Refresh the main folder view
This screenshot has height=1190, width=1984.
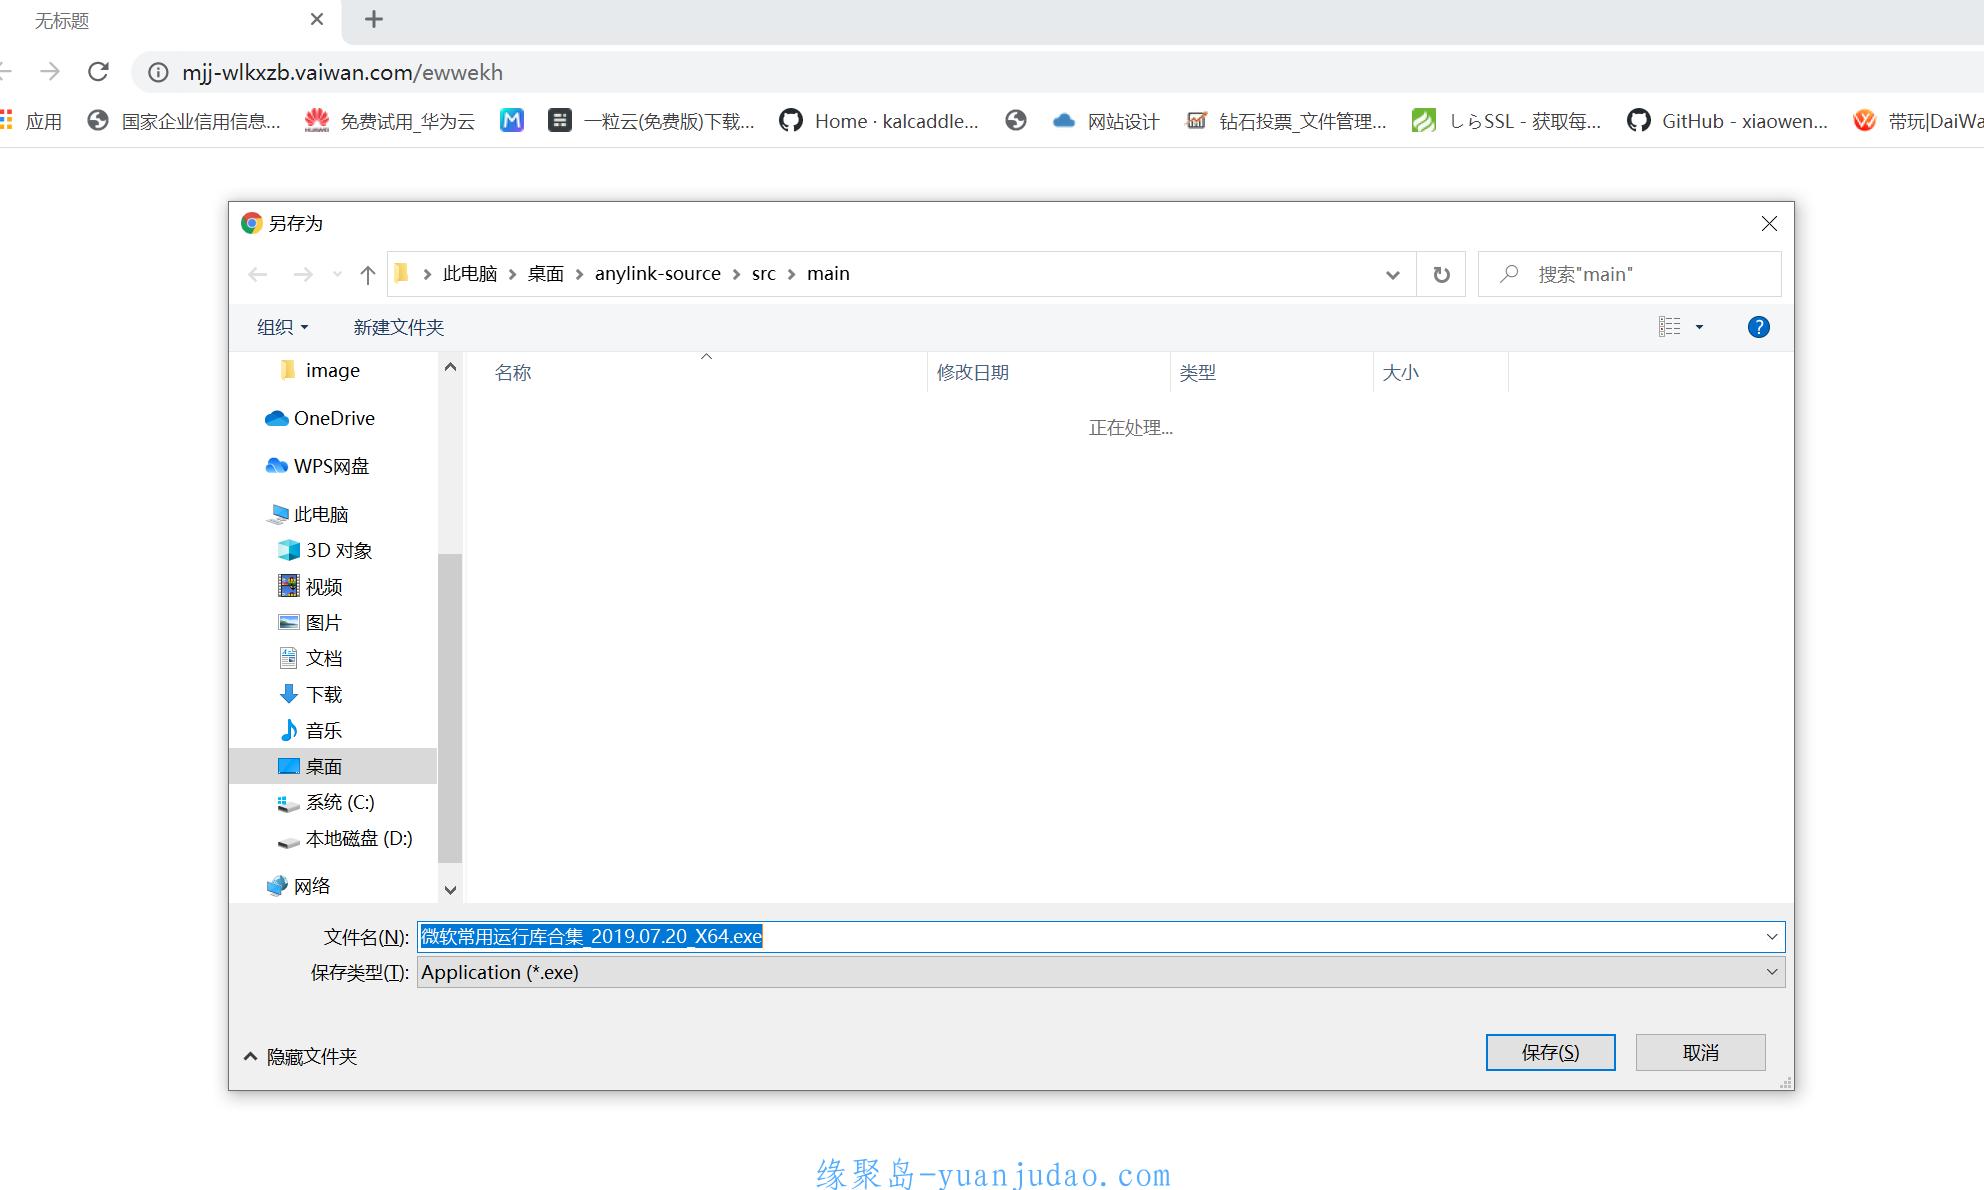(1441, 274)
